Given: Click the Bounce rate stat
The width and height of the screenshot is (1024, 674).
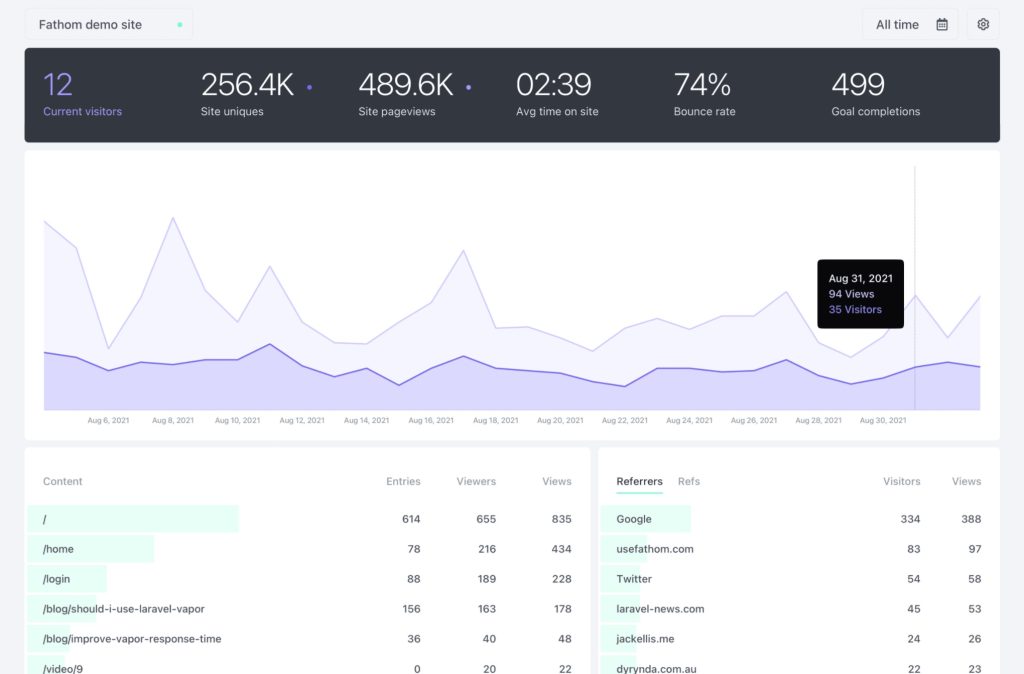Looking at the screenshot, I should click(704, 95).
